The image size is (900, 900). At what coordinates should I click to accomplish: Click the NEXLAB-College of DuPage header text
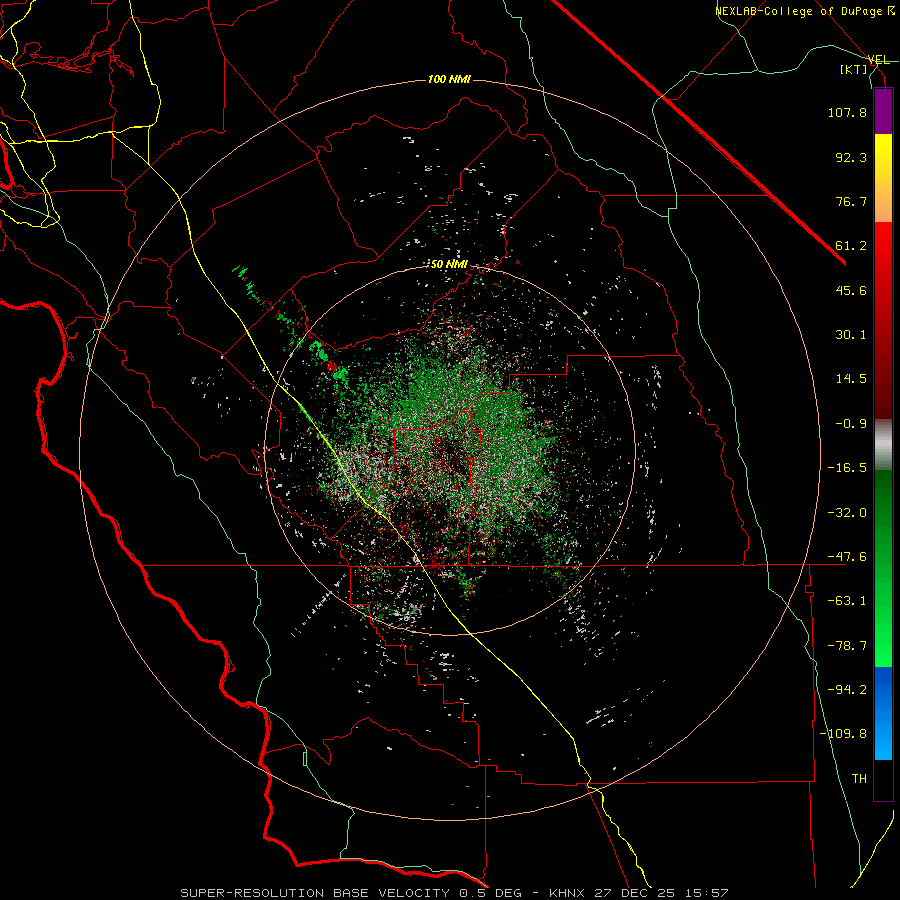(x=798, y=11)
